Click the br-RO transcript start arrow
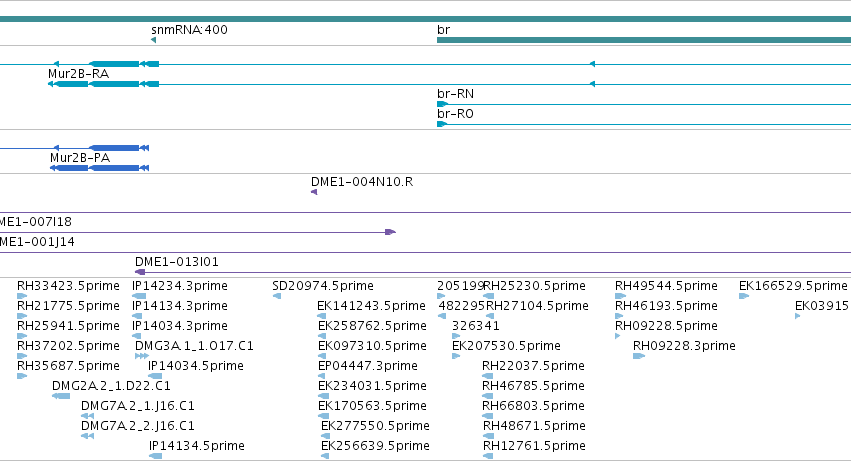The height and width of the screenshot is (461, 851). click(442, 124)
